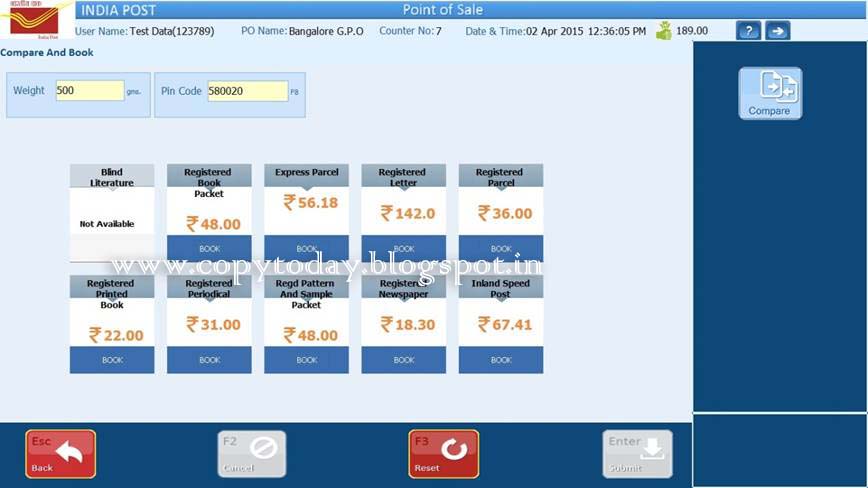Click the user name Test Data(123789)
Image resolution: width=868 pixels, height=488 pixels.
(x=172, y=31)
